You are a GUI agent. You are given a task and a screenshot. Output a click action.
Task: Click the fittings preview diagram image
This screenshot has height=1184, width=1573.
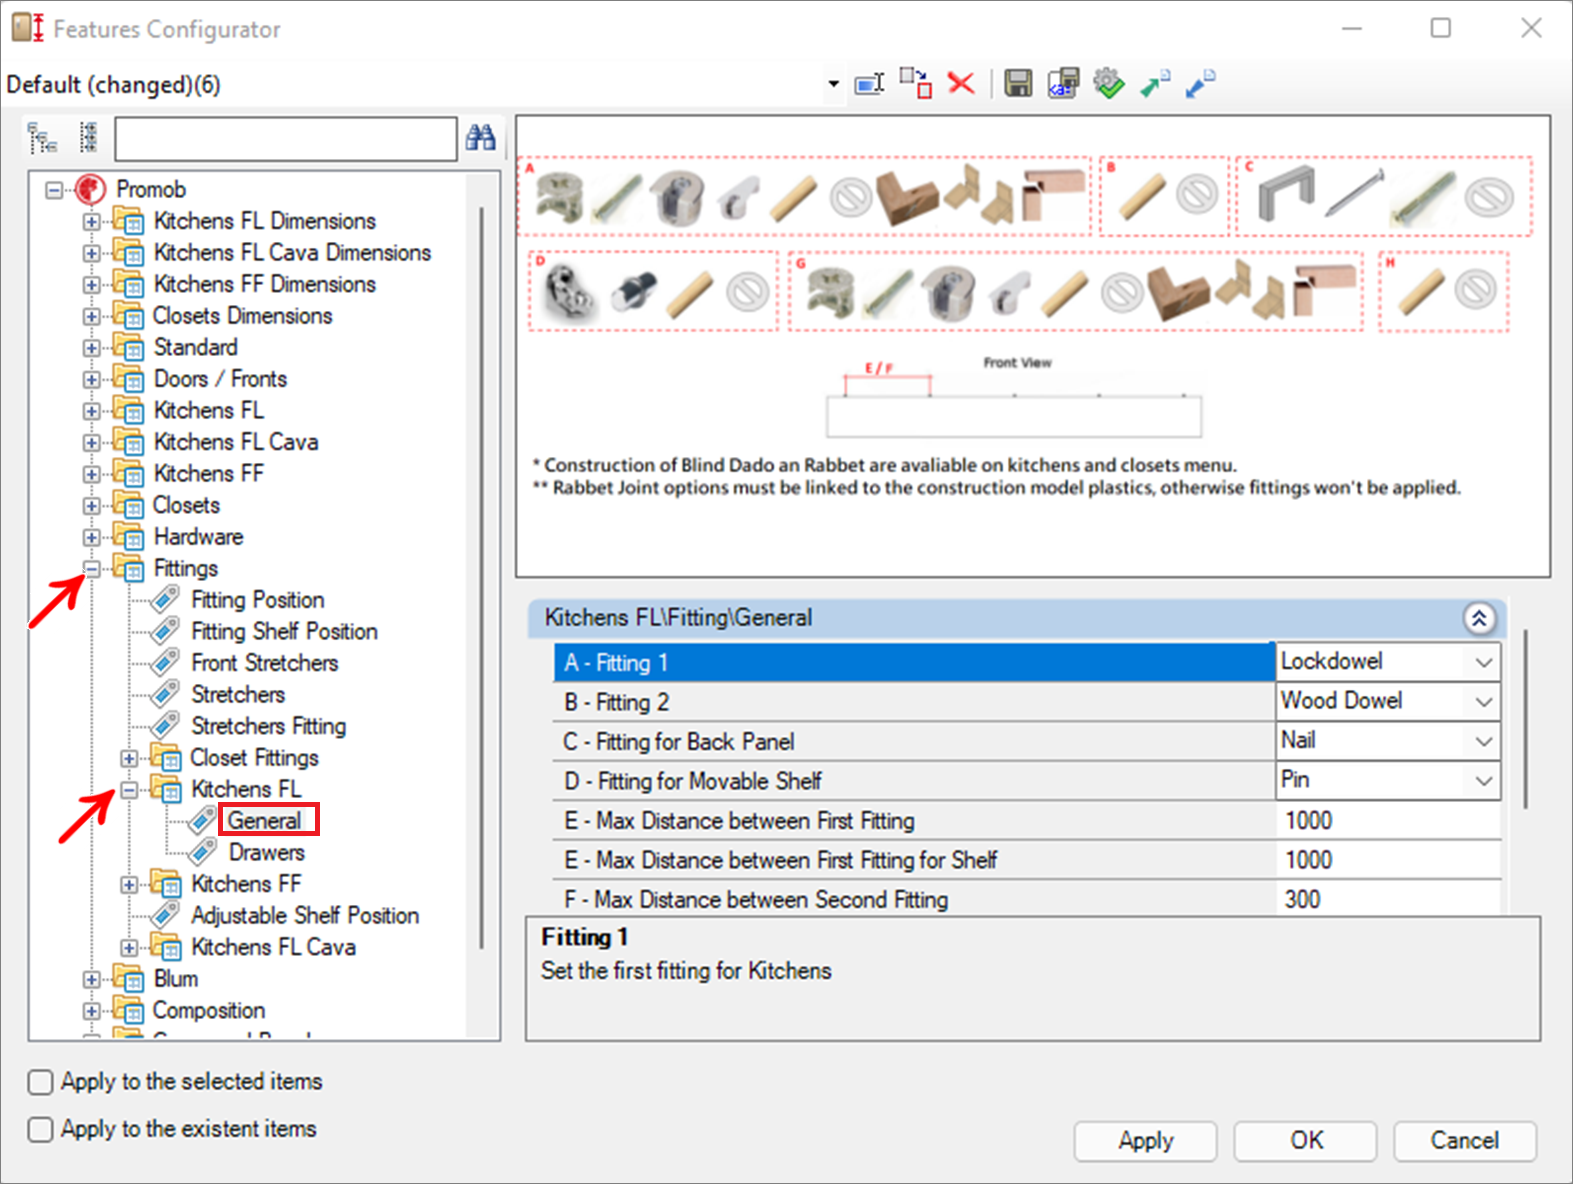(x=1033, y=346)
